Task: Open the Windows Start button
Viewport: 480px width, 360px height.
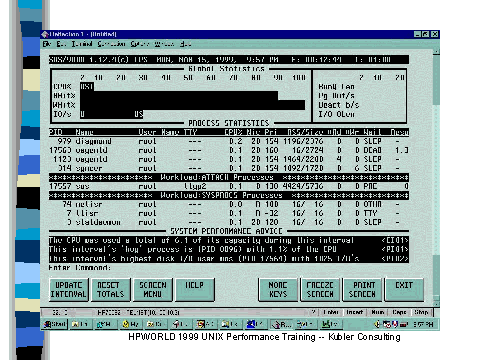Action: 56,324
